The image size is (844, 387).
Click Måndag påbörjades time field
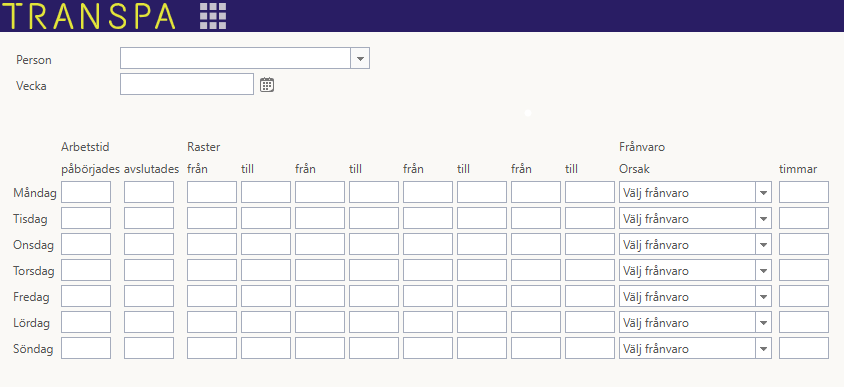86,192
